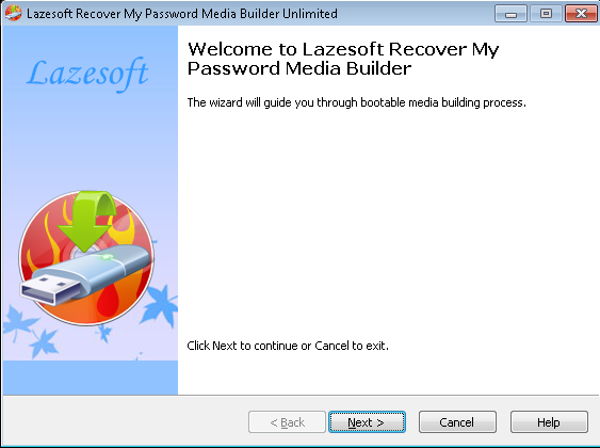Image resolution: width=600 pixels, height=448 pixels.
Task: Click the Lazesoft app icon in title bar
Action: [13, 13]
